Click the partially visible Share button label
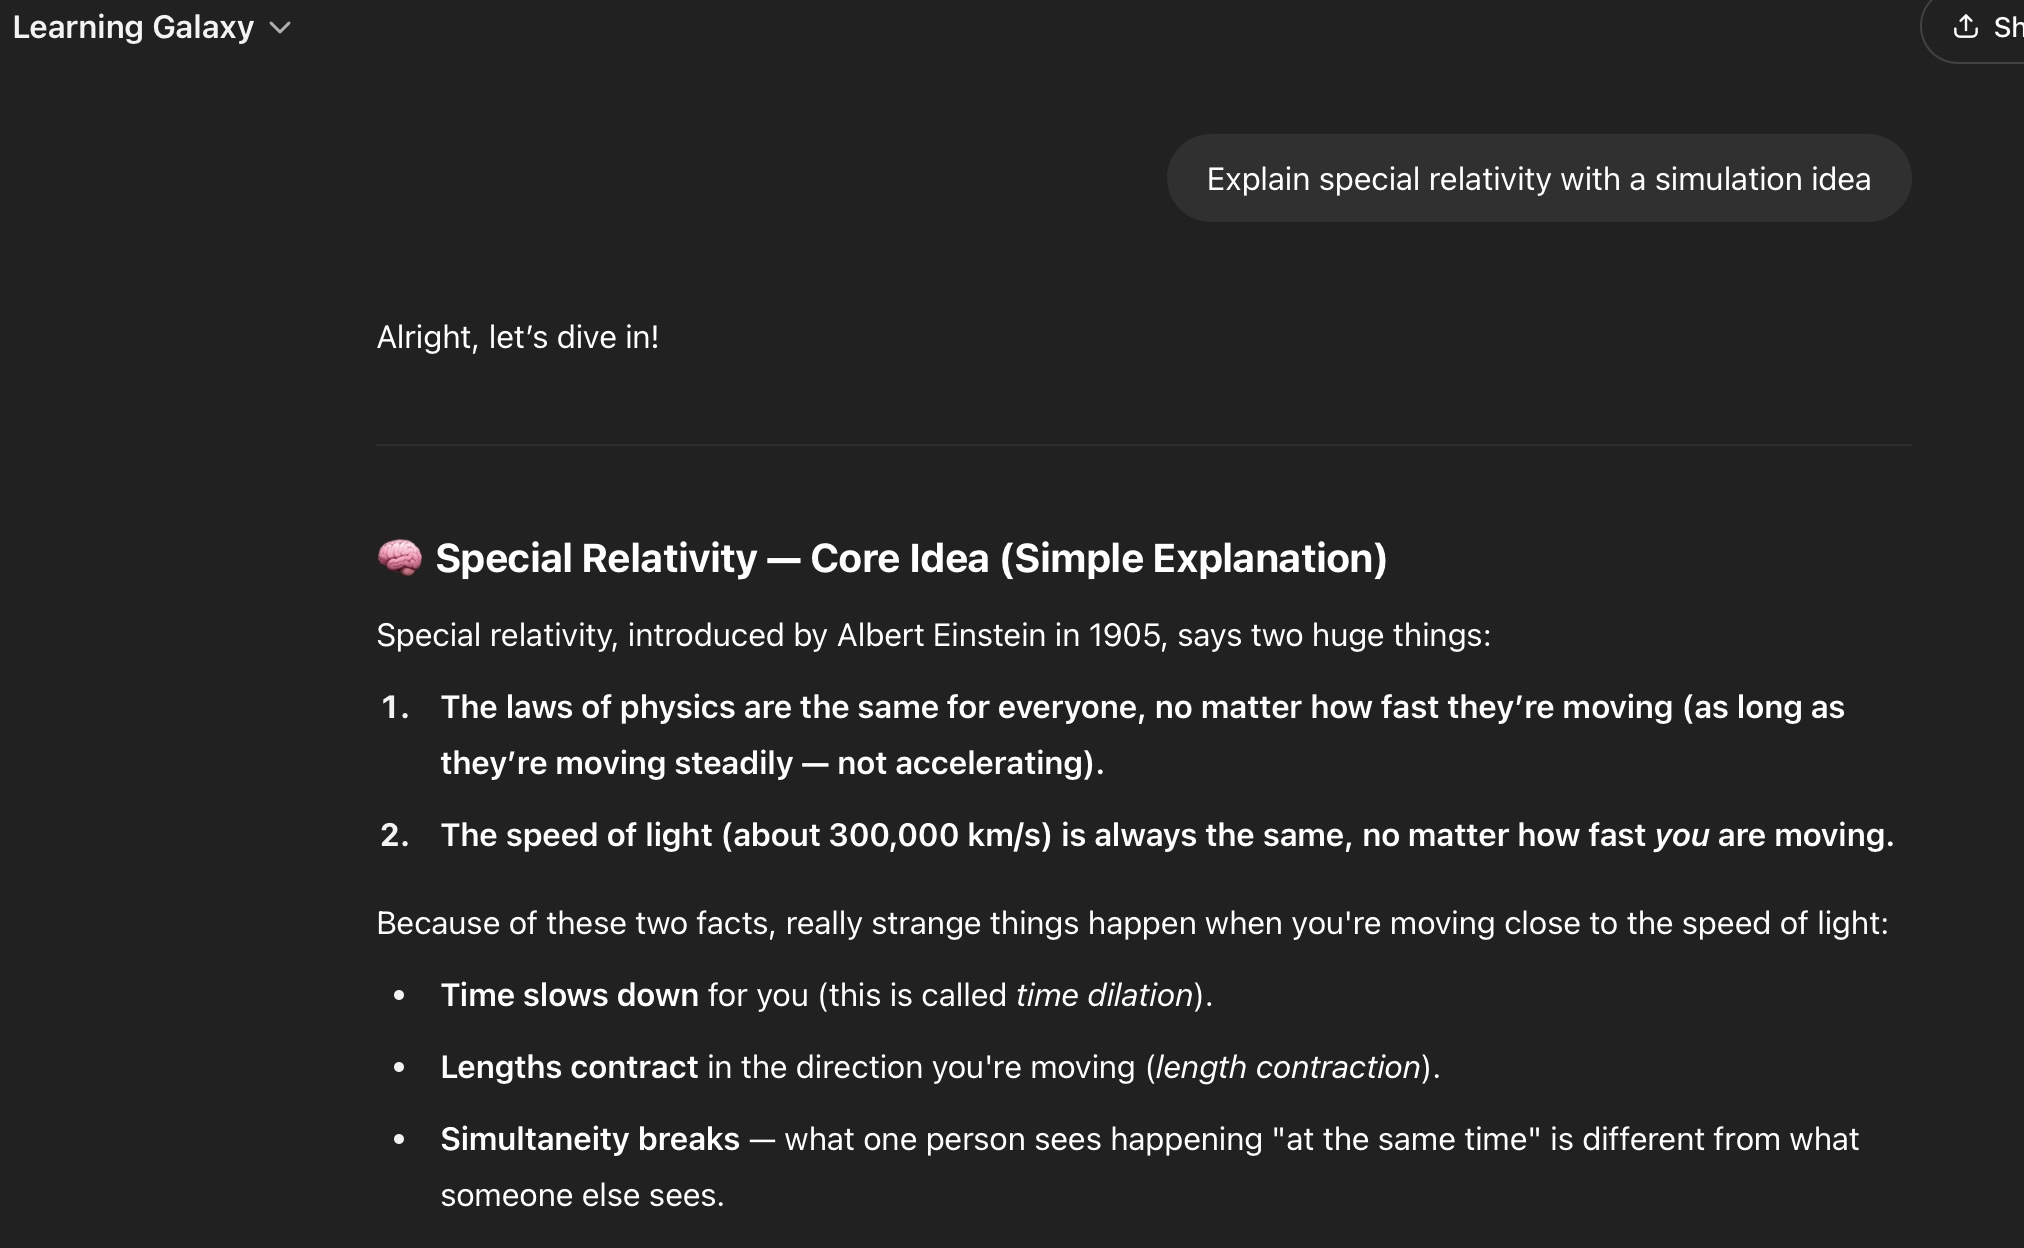2024x1248 pixels. point(2008,27)
